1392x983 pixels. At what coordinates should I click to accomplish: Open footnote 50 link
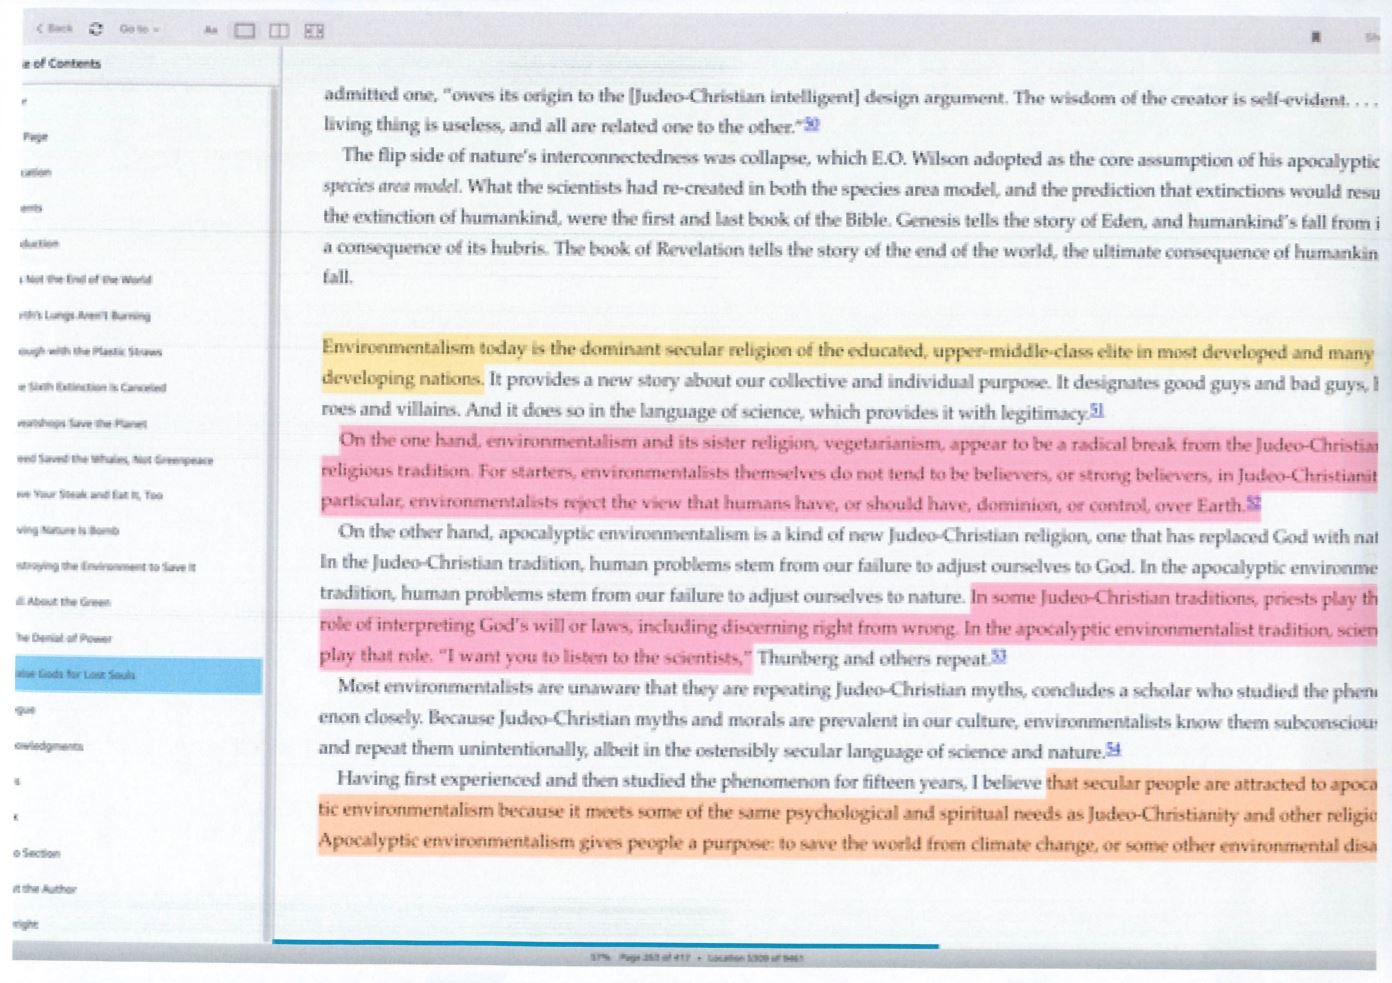[x=812, y=125]
